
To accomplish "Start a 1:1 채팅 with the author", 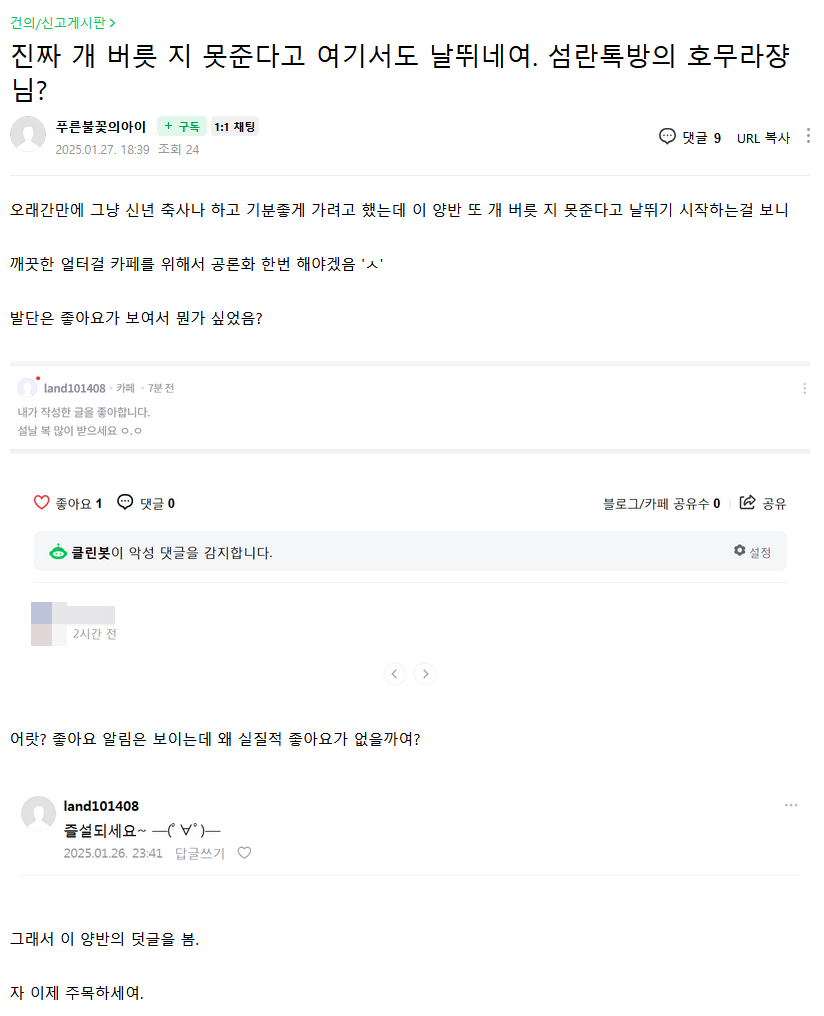I will pos(235,127).
